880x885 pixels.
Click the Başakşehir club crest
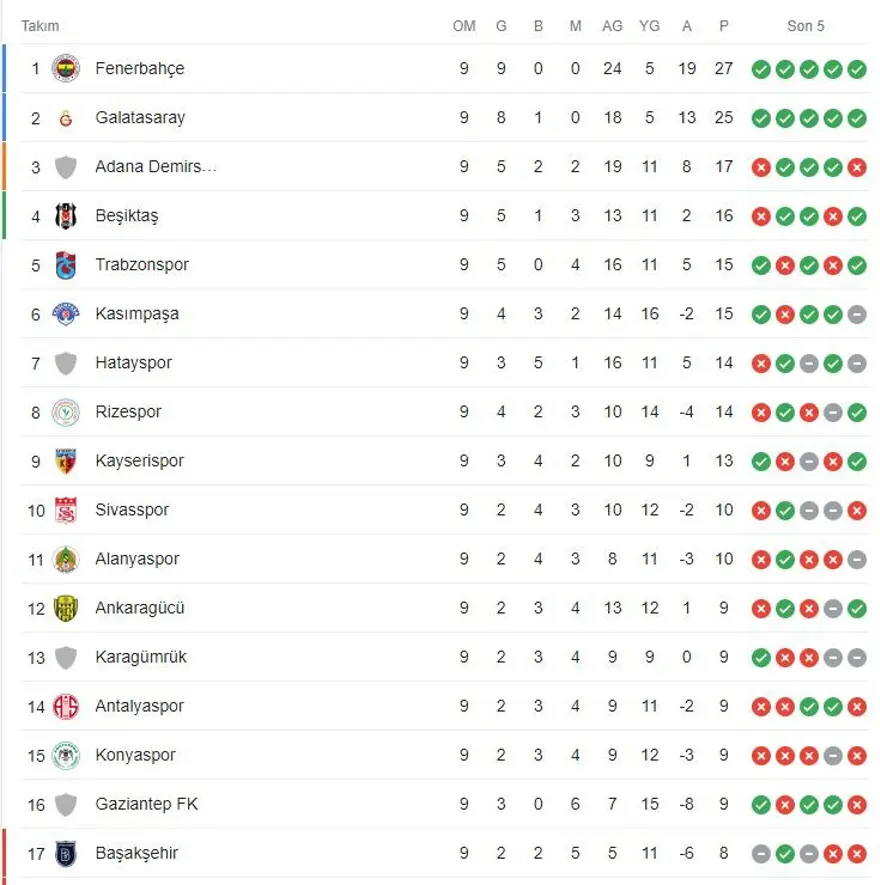coord(66,853)
